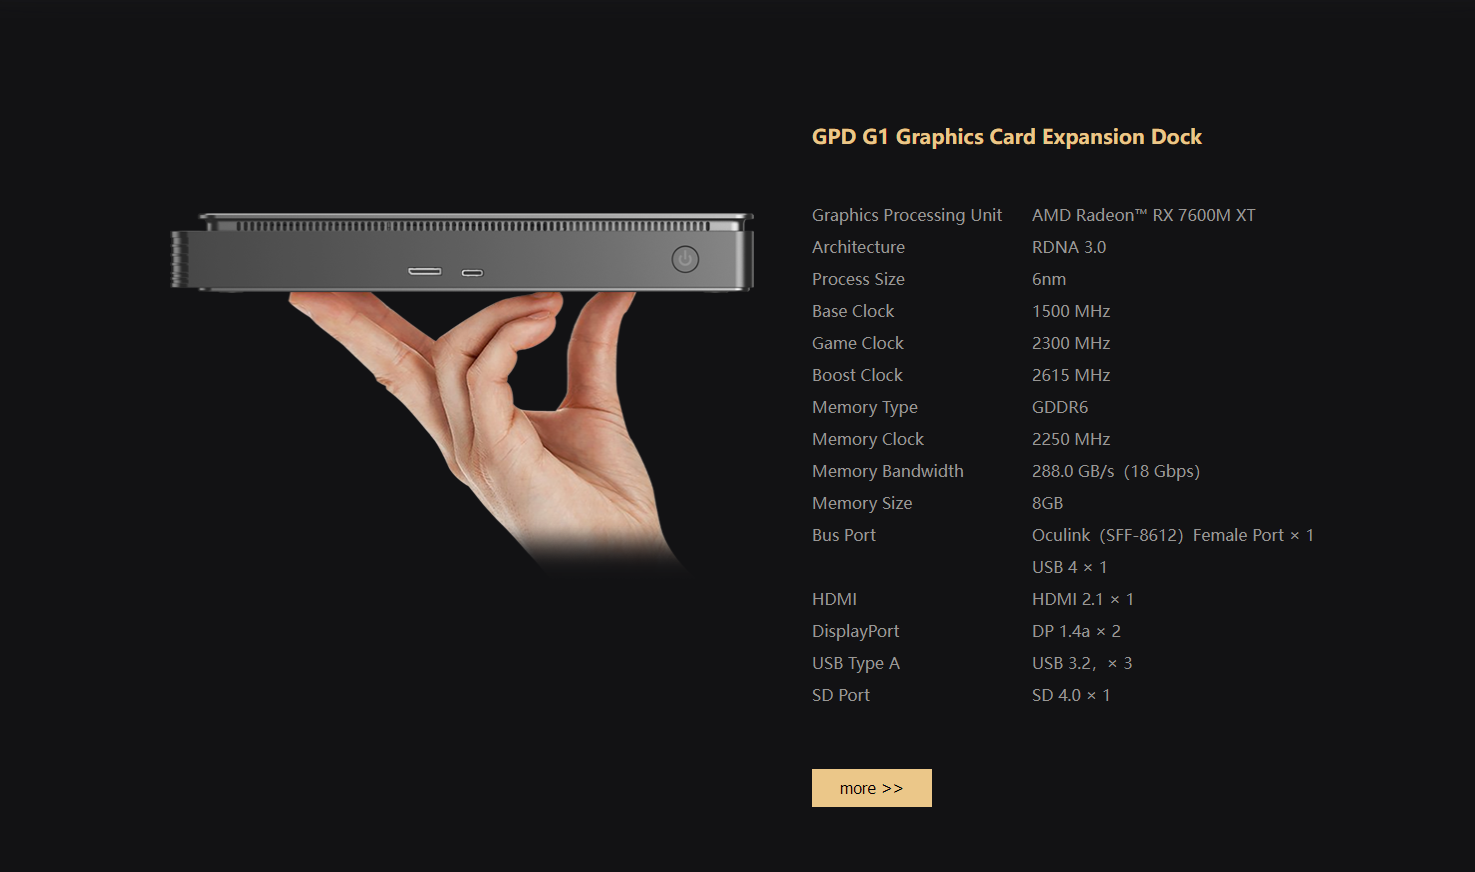
Task: Click the RDNA 3.0 architecture value
Action: (x=1068, y=247)
